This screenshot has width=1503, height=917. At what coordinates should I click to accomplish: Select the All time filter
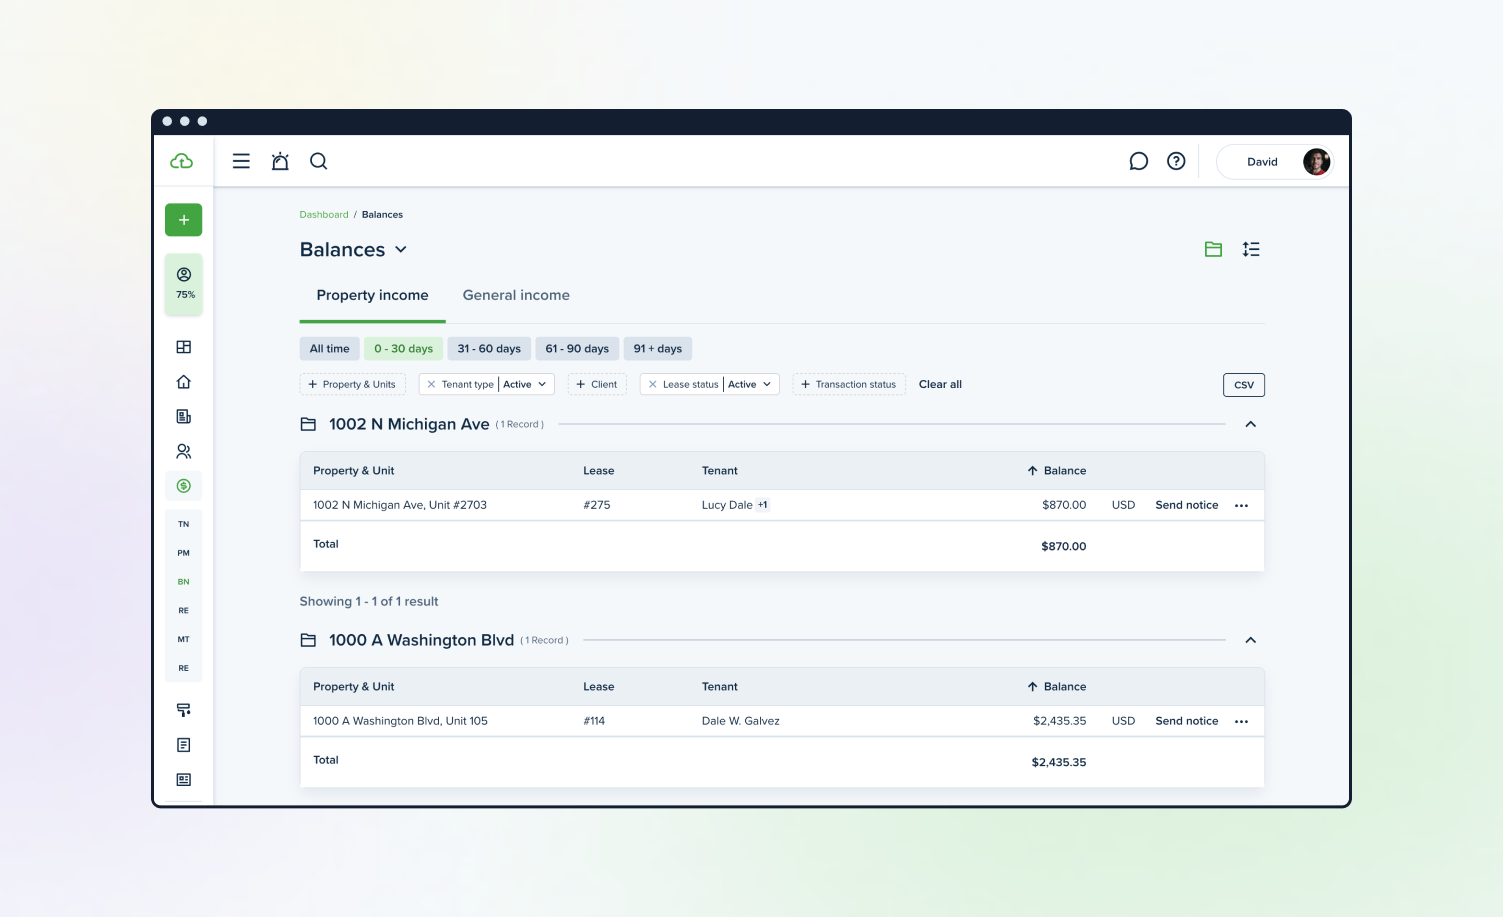click(329, 349)
